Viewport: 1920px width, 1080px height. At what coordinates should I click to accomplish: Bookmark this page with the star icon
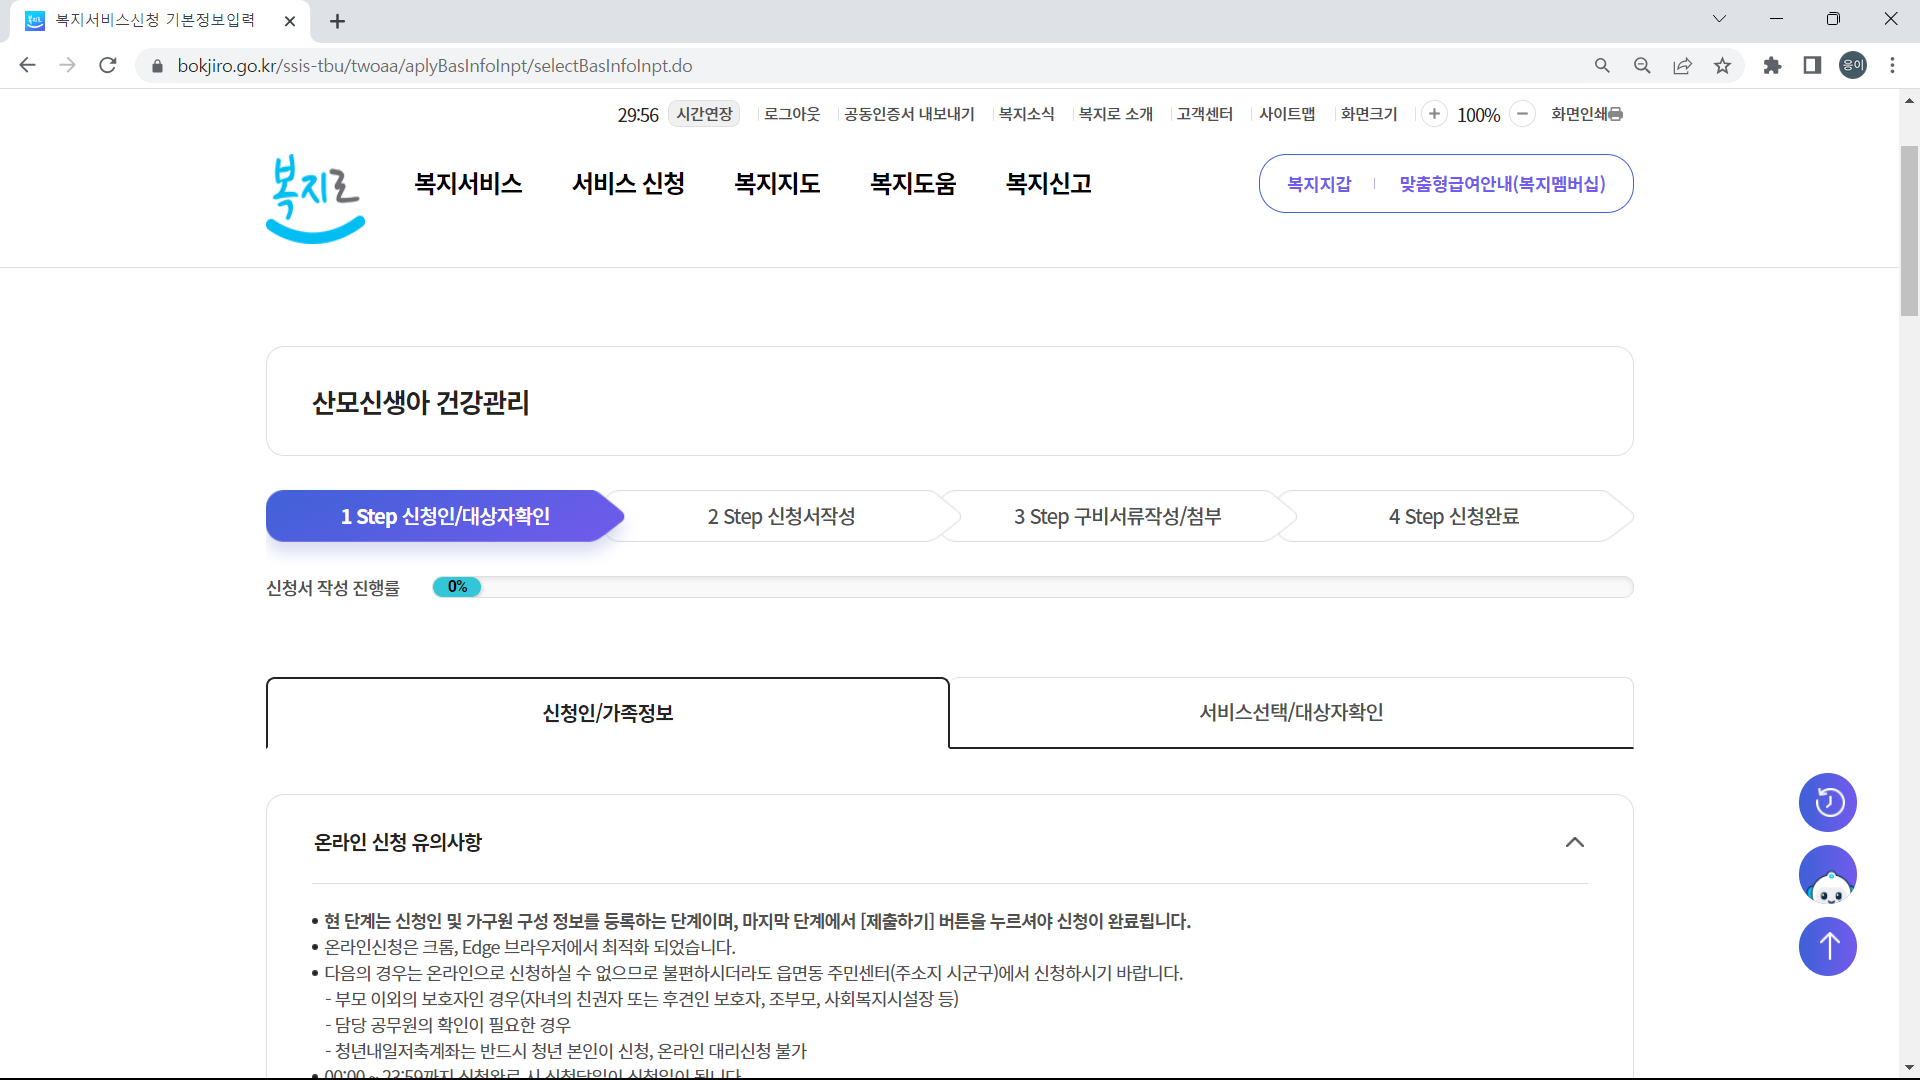click(x=1722, y=65)
